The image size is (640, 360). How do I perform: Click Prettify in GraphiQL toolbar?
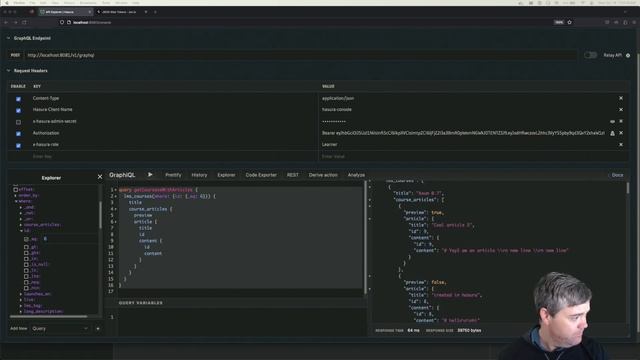click(x=173, y=175)
